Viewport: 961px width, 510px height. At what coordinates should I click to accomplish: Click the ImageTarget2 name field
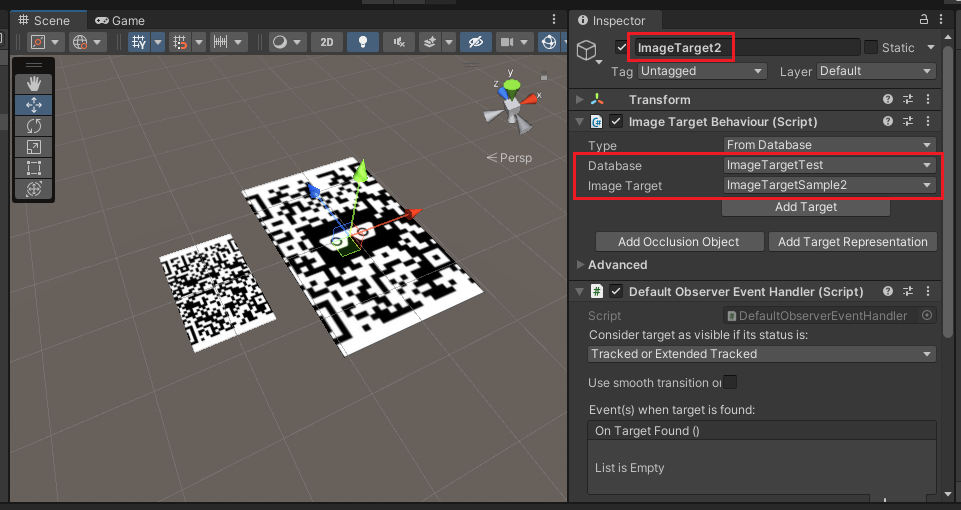pyautogui.click(x=747, y=47)
